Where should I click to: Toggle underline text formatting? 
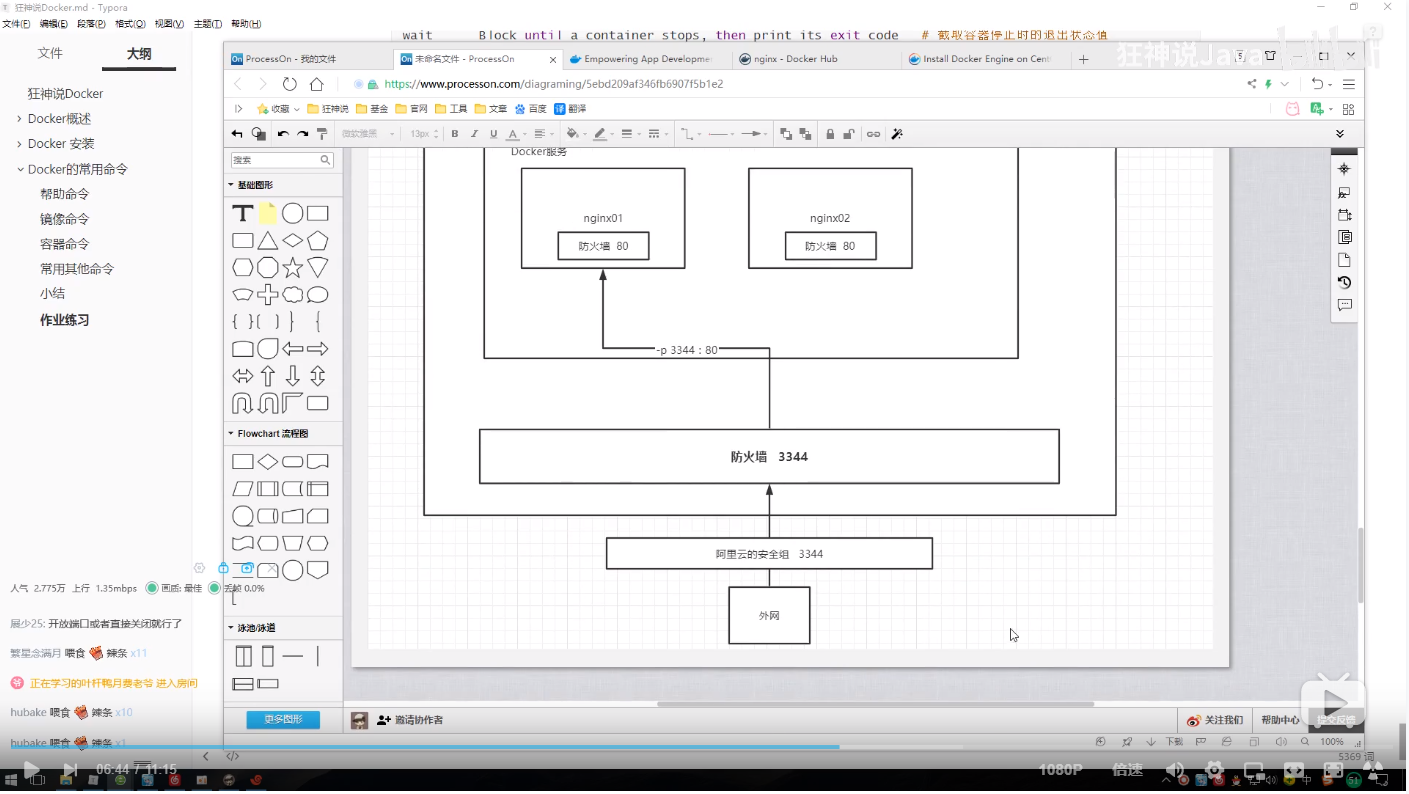(x=493, y=134)
